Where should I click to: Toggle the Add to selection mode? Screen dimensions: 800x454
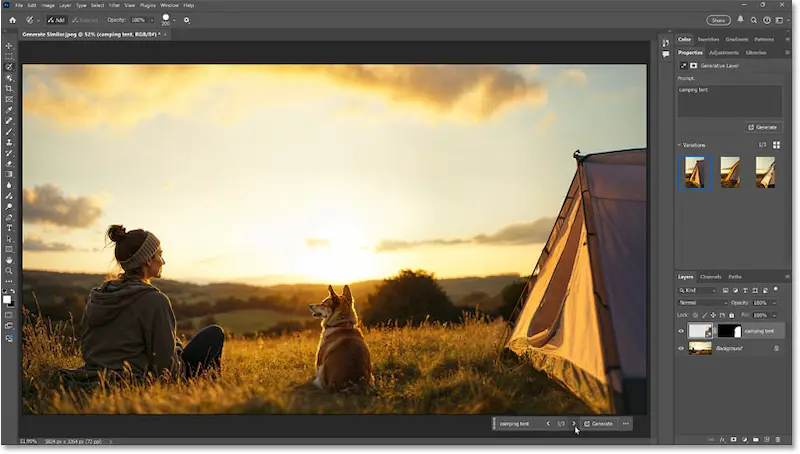[x=57, y=20]
